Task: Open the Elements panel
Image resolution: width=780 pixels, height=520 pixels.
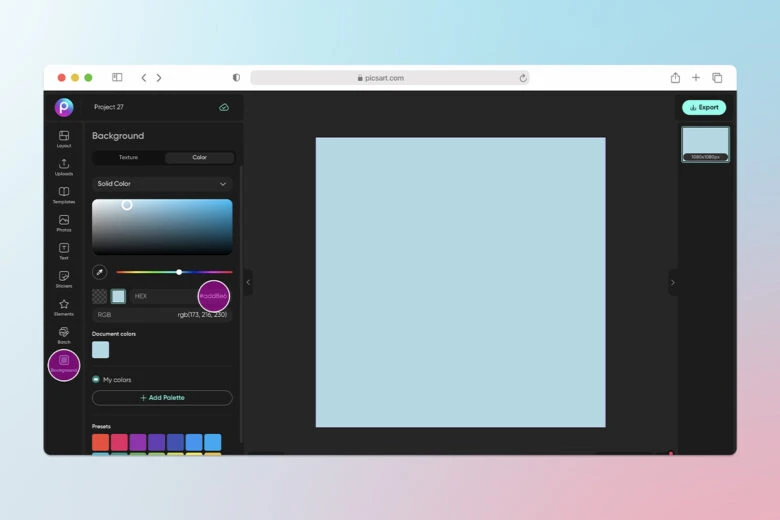Action: click(64, 305)
